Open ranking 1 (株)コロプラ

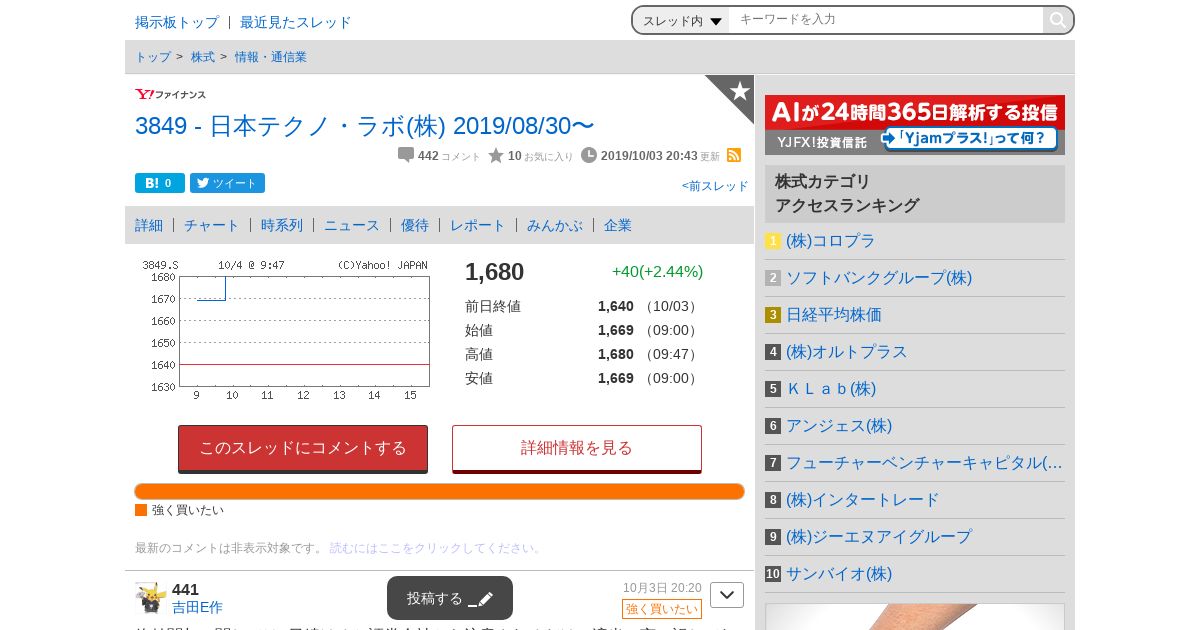coord(830,241)
